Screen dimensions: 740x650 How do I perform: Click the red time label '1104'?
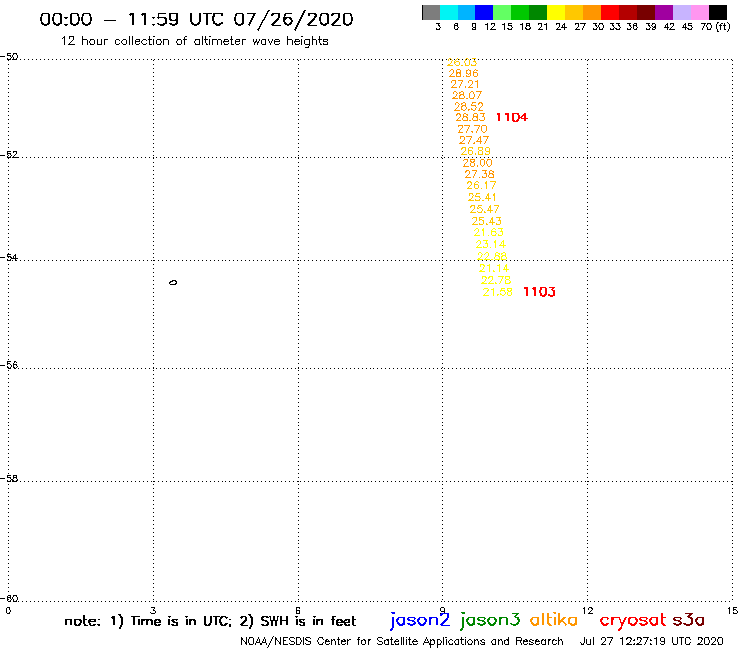pyautogui.click(x=512, y=117)
